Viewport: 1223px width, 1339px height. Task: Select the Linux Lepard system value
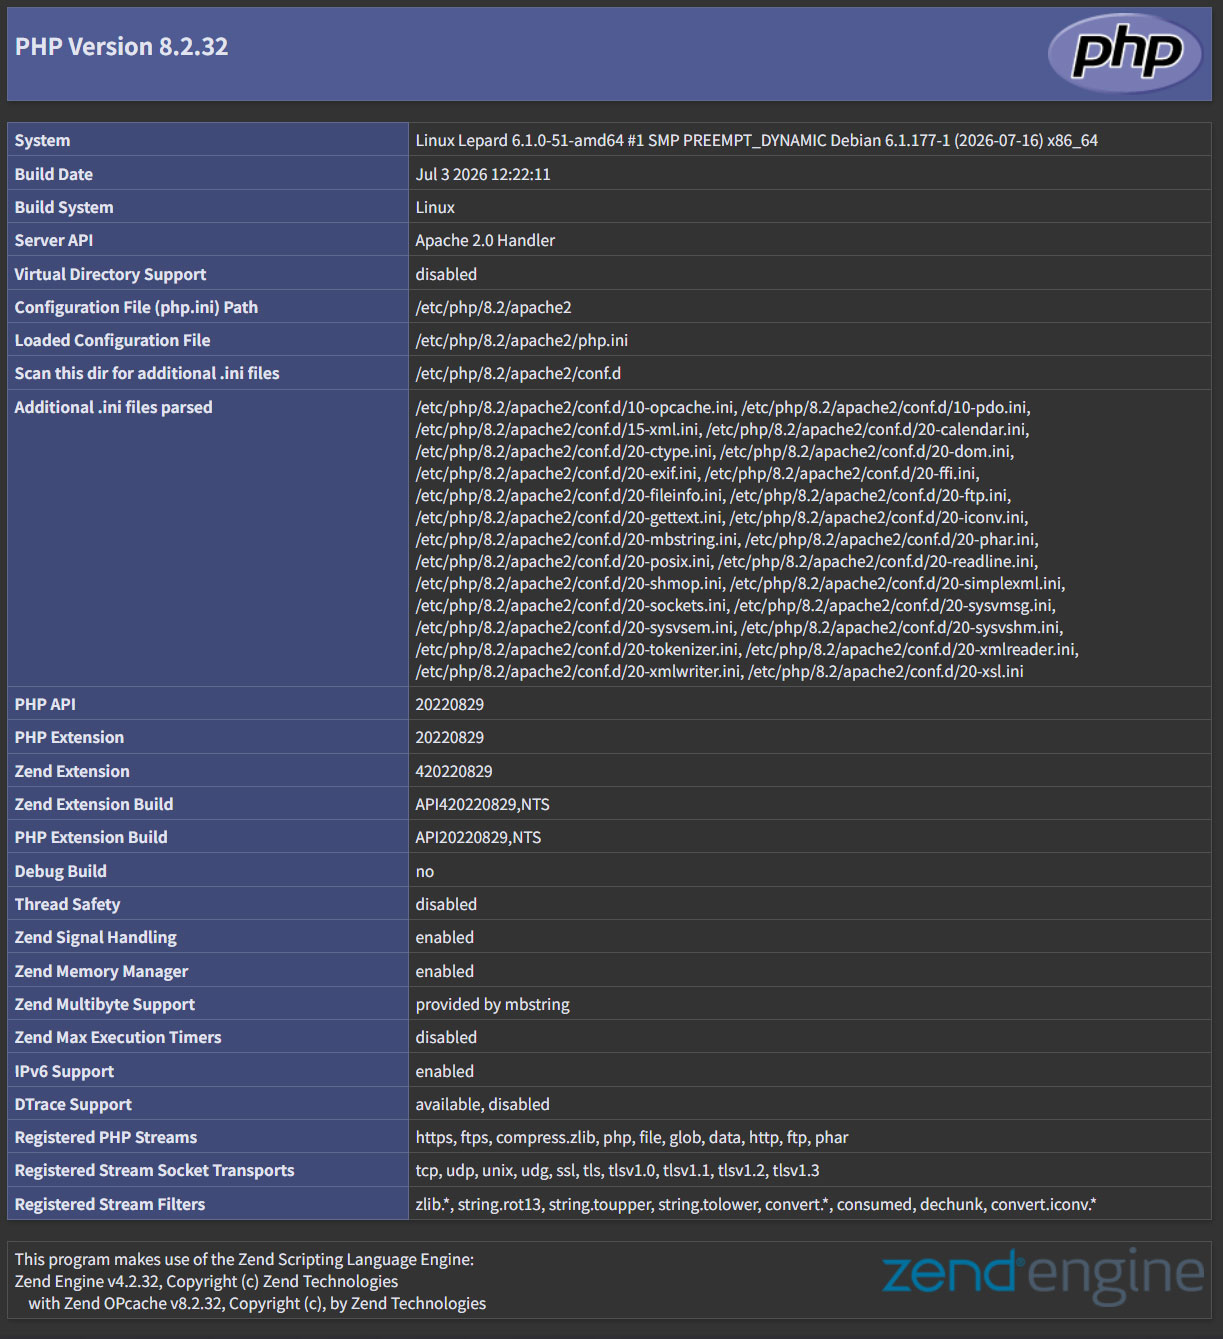click(756, 141)
